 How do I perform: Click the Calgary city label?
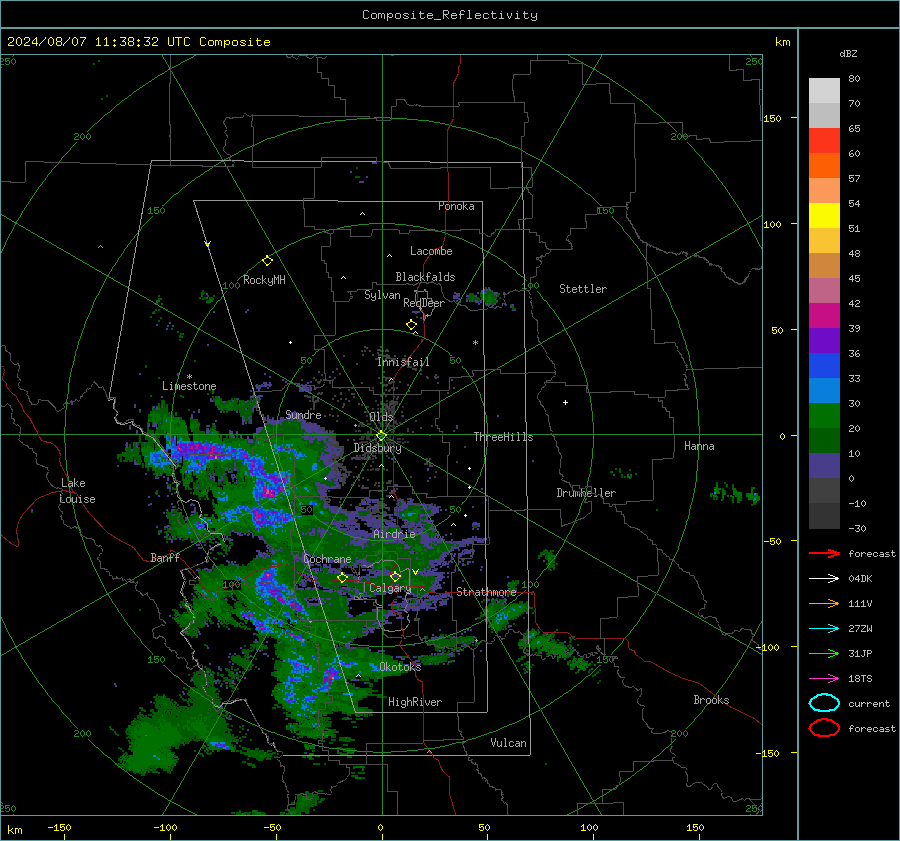390,588
